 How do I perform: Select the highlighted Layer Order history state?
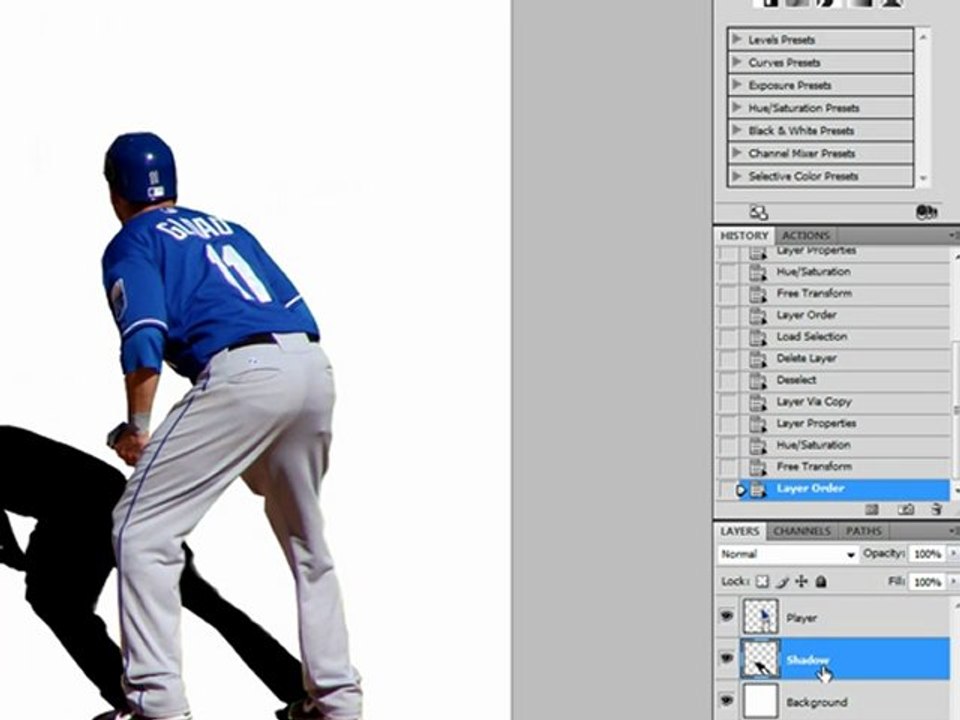point(845,489)
